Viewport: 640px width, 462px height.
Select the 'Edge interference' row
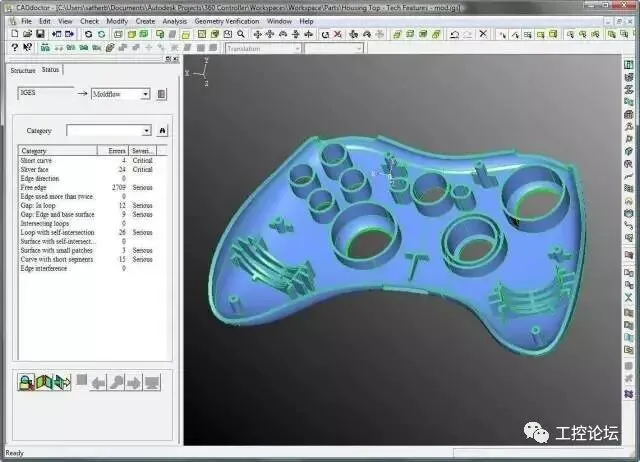tap(93, 268)
